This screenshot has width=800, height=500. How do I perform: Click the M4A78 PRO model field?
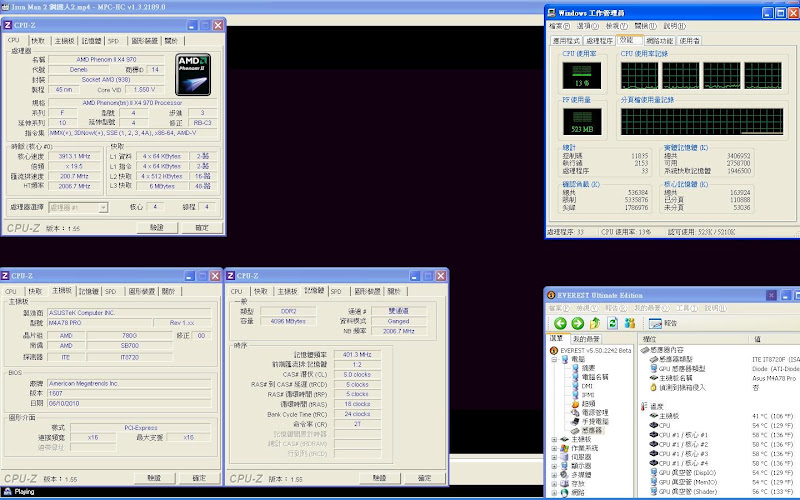[x=100, y=323]
